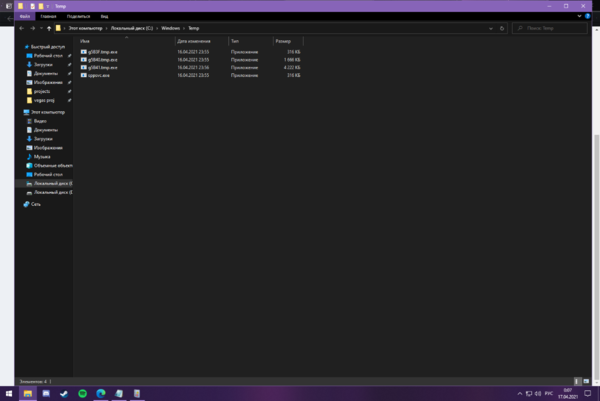
Task: Click the 23:56 modified date cell
Action: pos(193,68)
